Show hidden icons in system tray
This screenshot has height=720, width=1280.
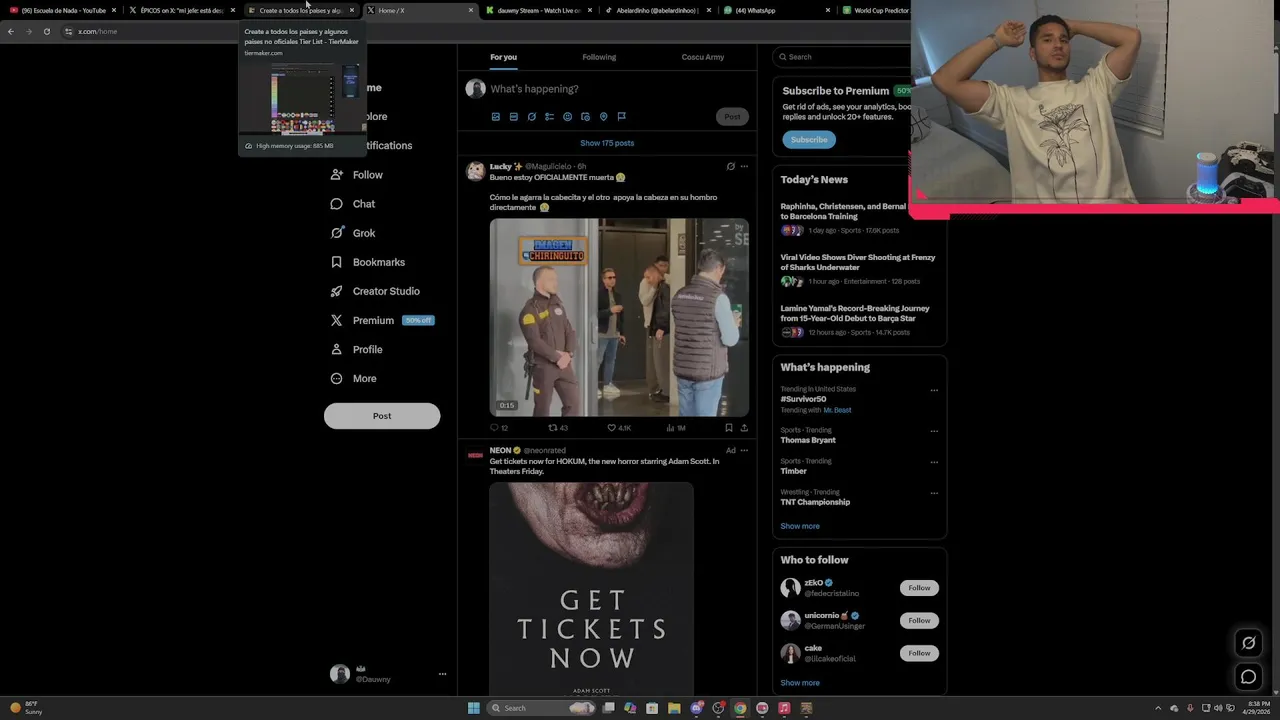[1158, 708]
